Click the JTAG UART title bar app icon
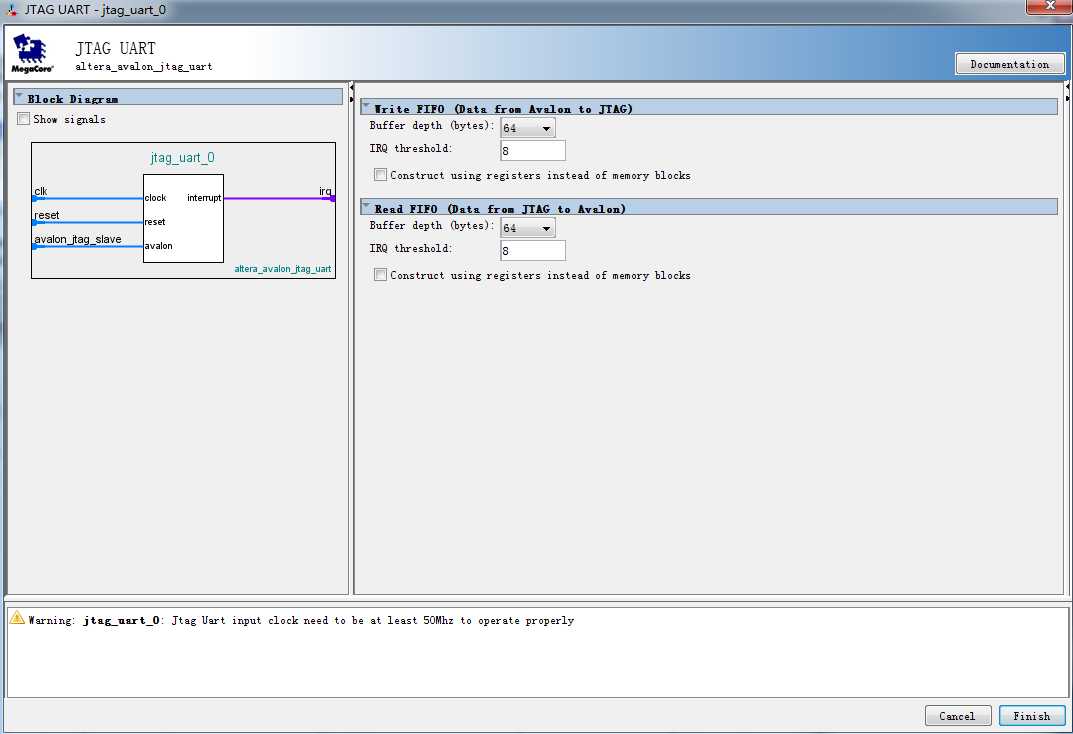The image size is (1073, 734). coord(12,10)
